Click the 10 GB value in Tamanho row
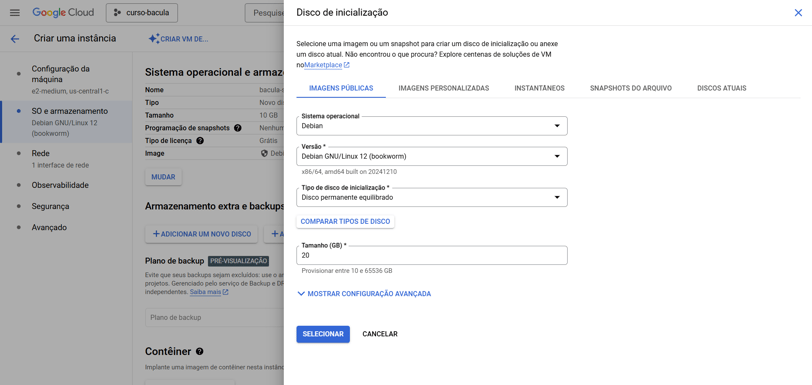Screen dimensions: 812x385 (269, 115)
